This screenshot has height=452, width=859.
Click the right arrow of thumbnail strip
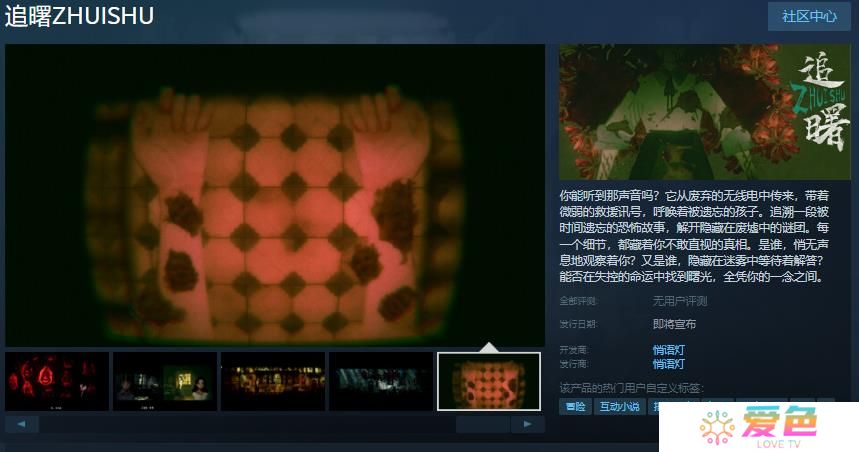coord(528,424)
